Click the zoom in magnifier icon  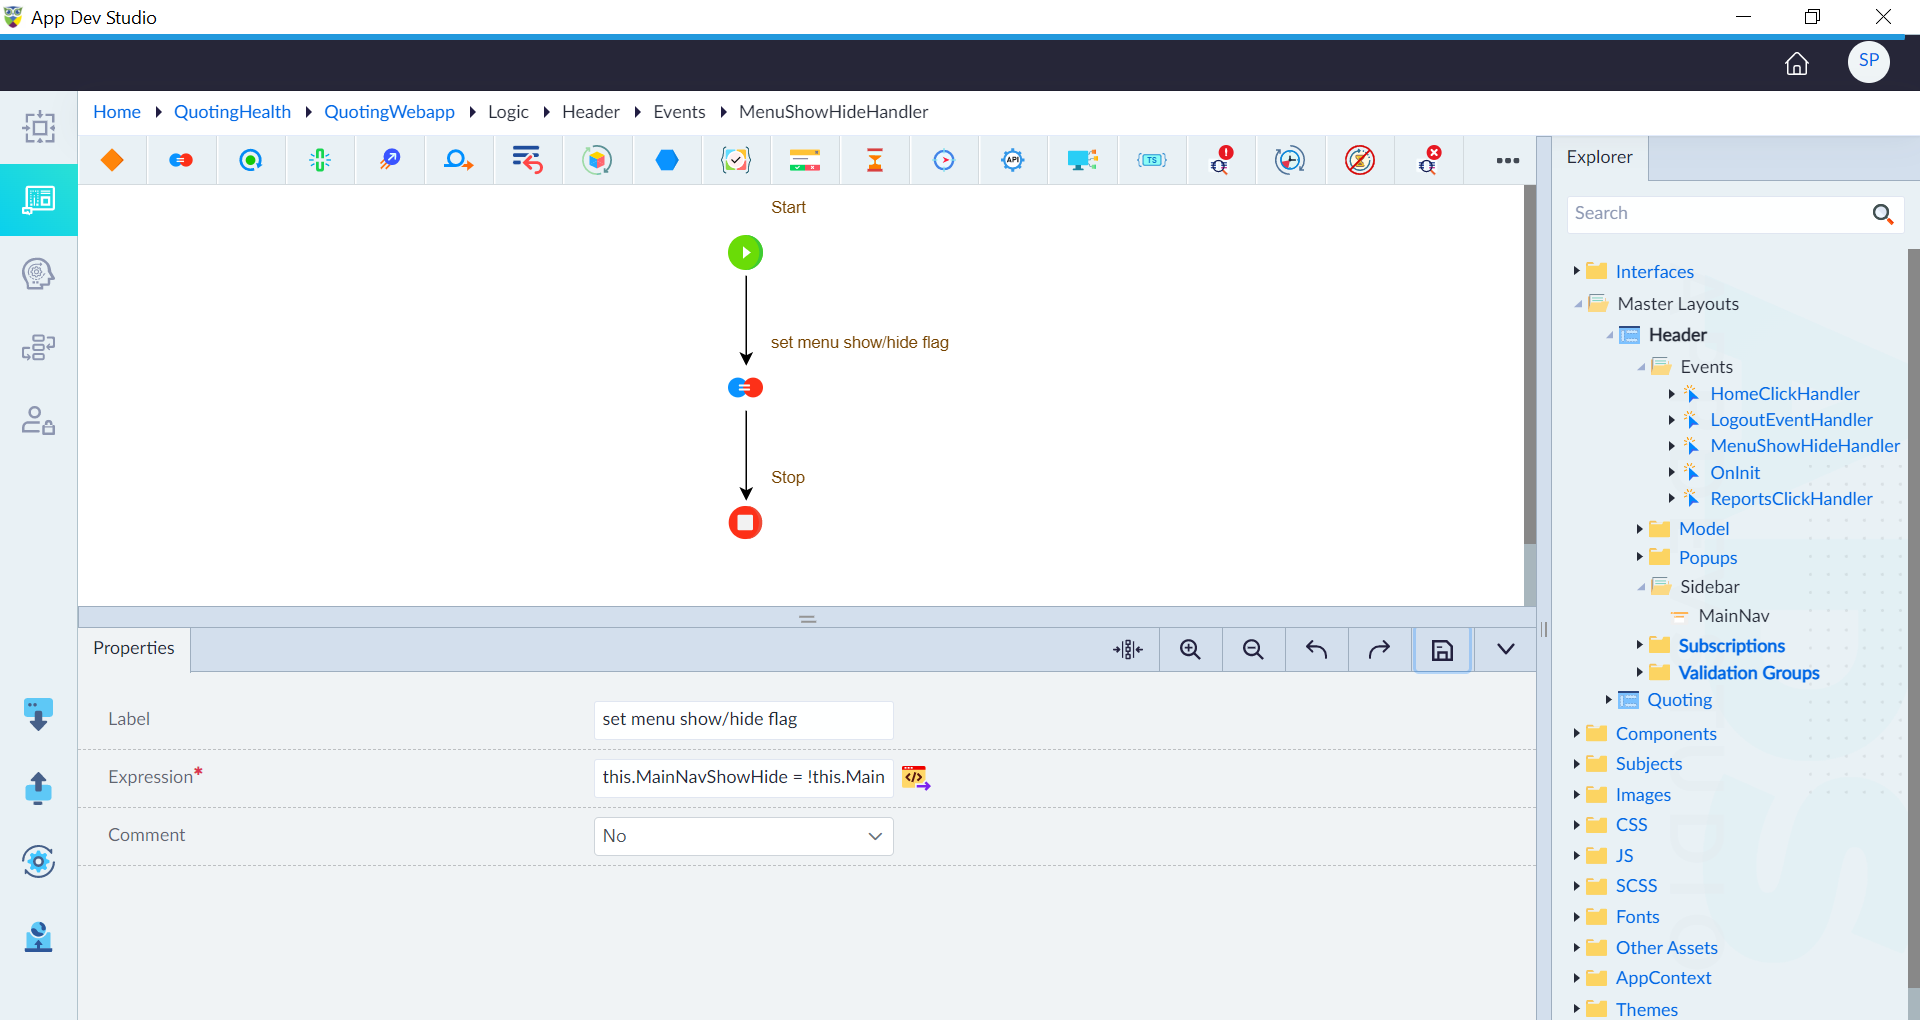(x=1190, y=650)
